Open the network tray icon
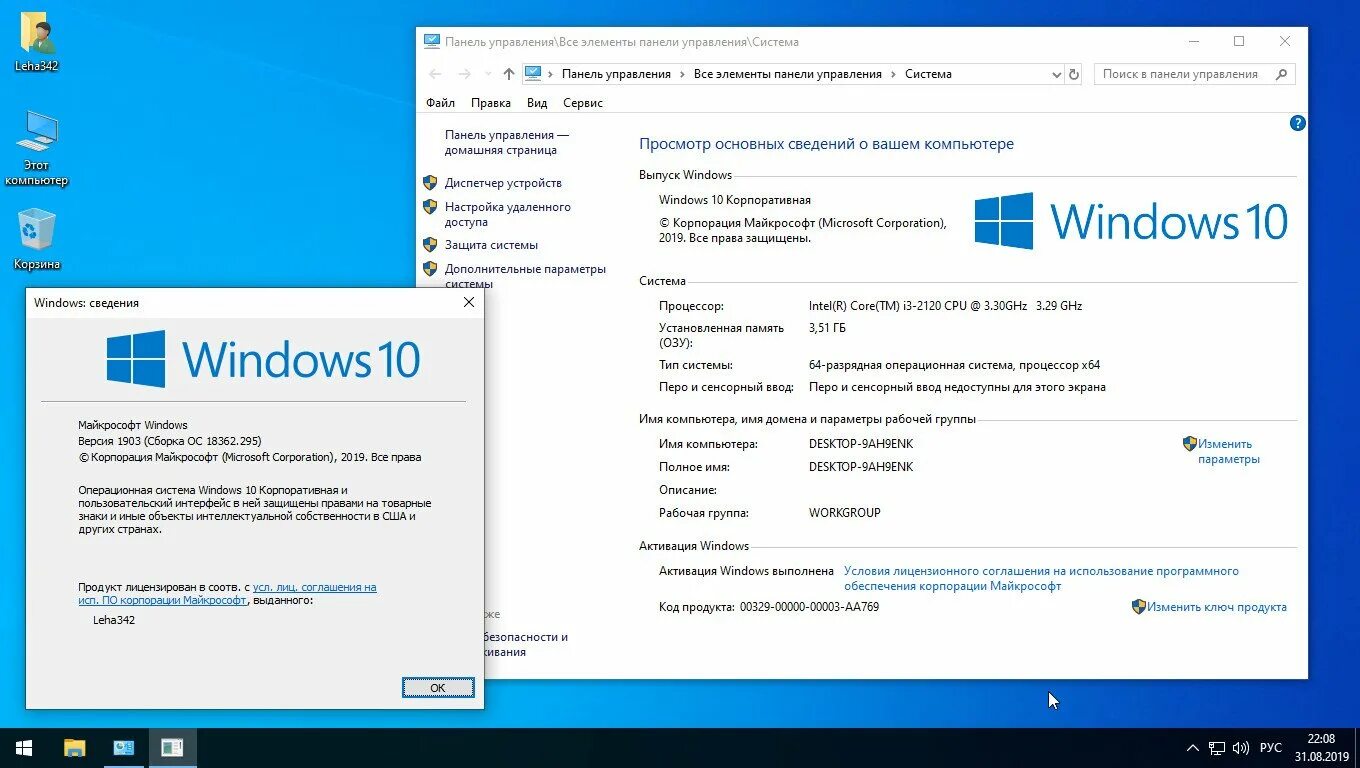The width and height of the screenshot is (1360, 768). tap(1217, 748)
